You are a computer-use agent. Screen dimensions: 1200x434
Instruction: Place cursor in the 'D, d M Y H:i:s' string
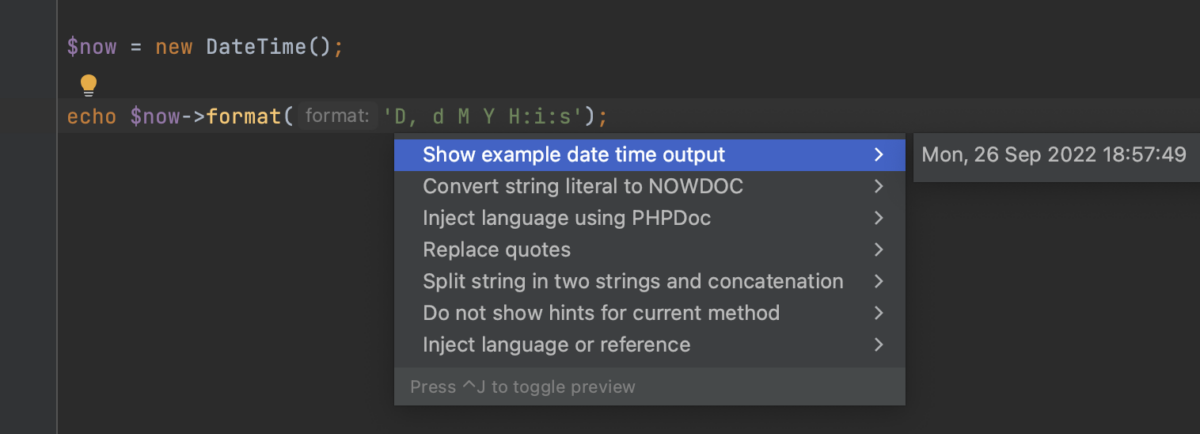click(x=482, y=117)
